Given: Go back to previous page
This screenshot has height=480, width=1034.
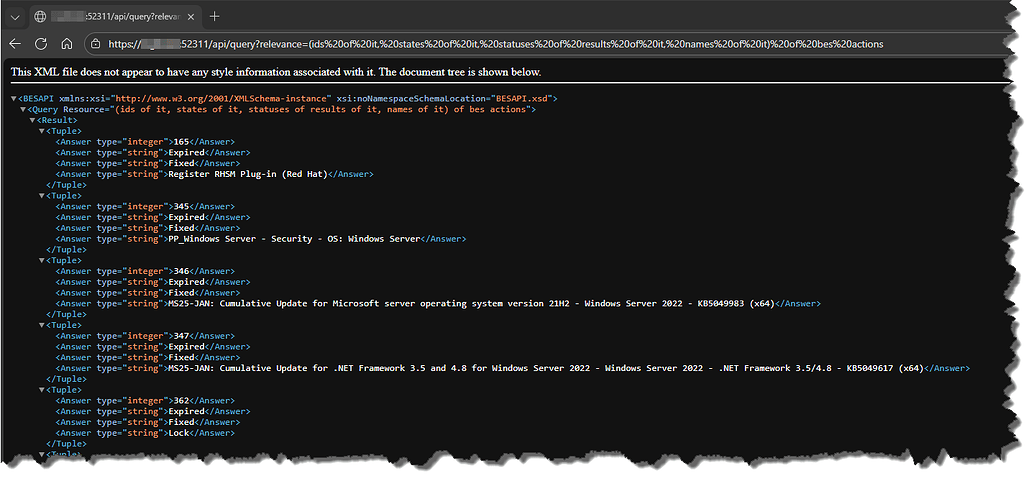Looking at the screenshot, I should [15, 44].
